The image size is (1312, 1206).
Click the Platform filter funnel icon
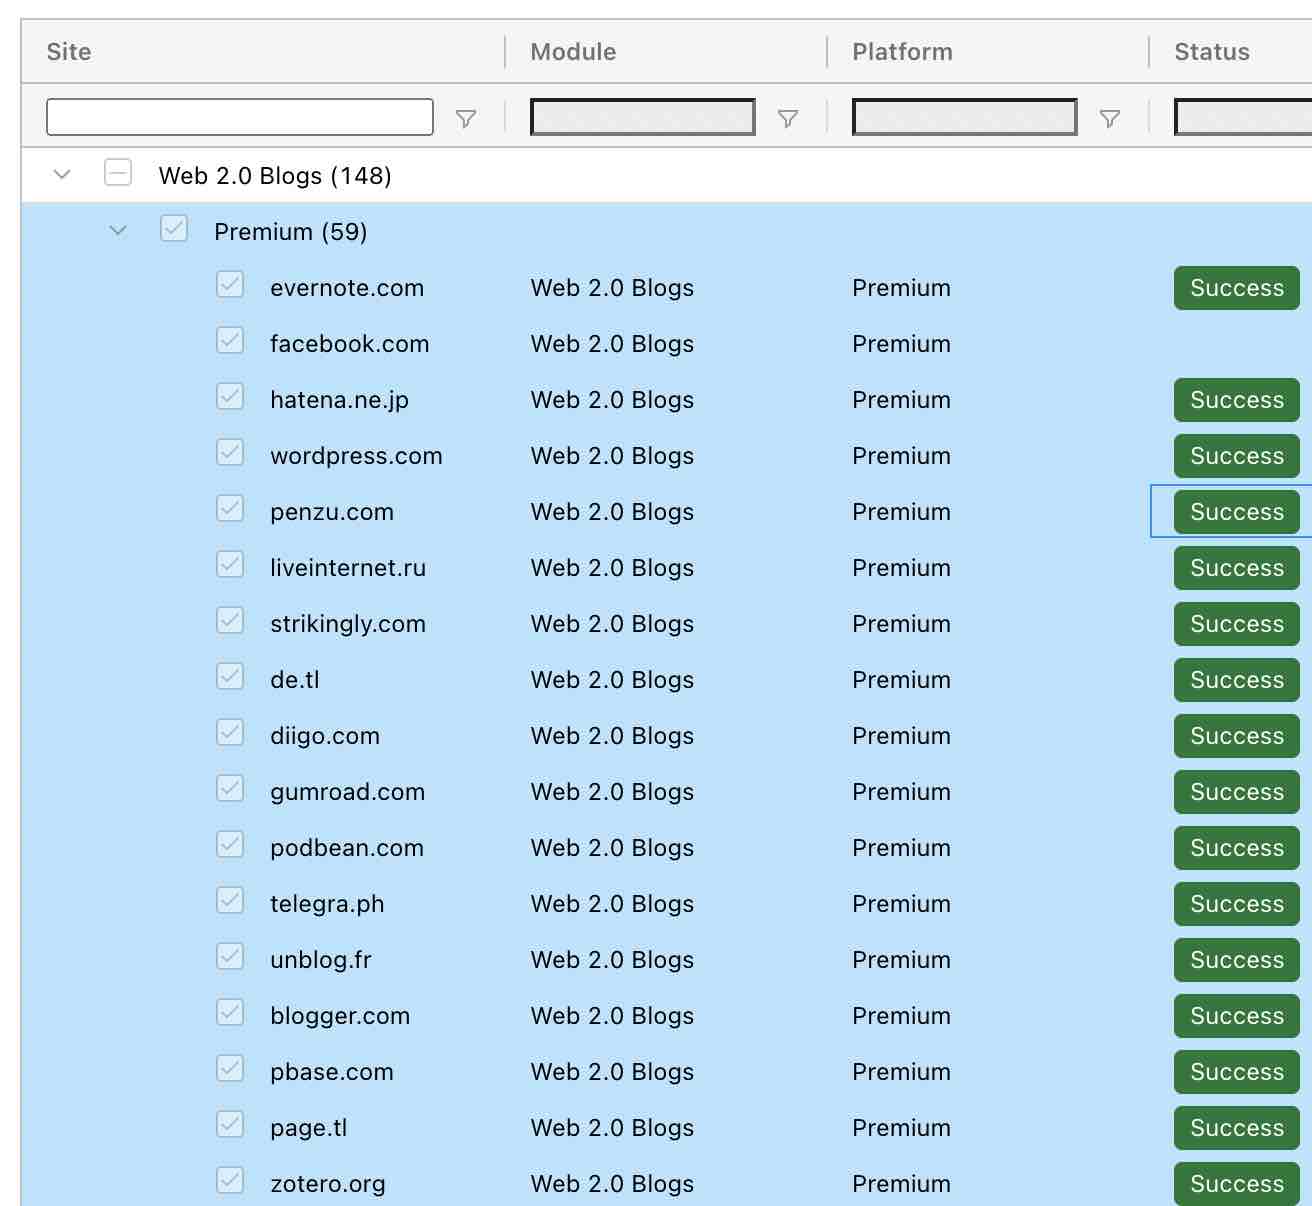(x=1111, y=117)
